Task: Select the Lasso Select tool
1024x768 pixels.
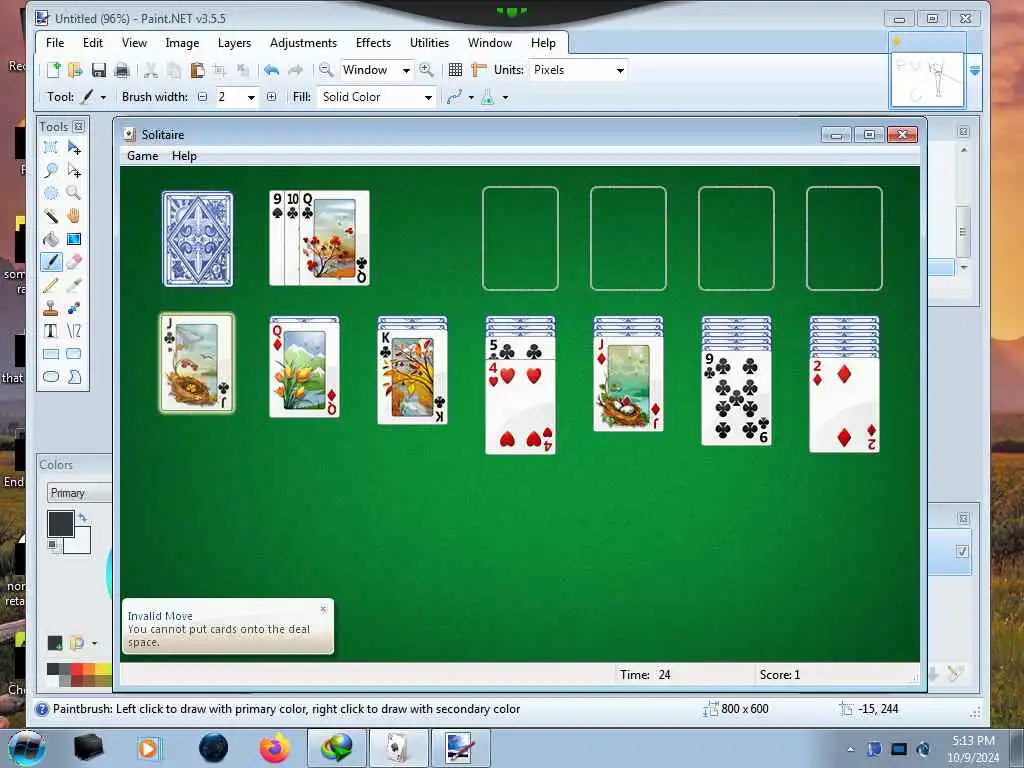Action: point(51,170)
